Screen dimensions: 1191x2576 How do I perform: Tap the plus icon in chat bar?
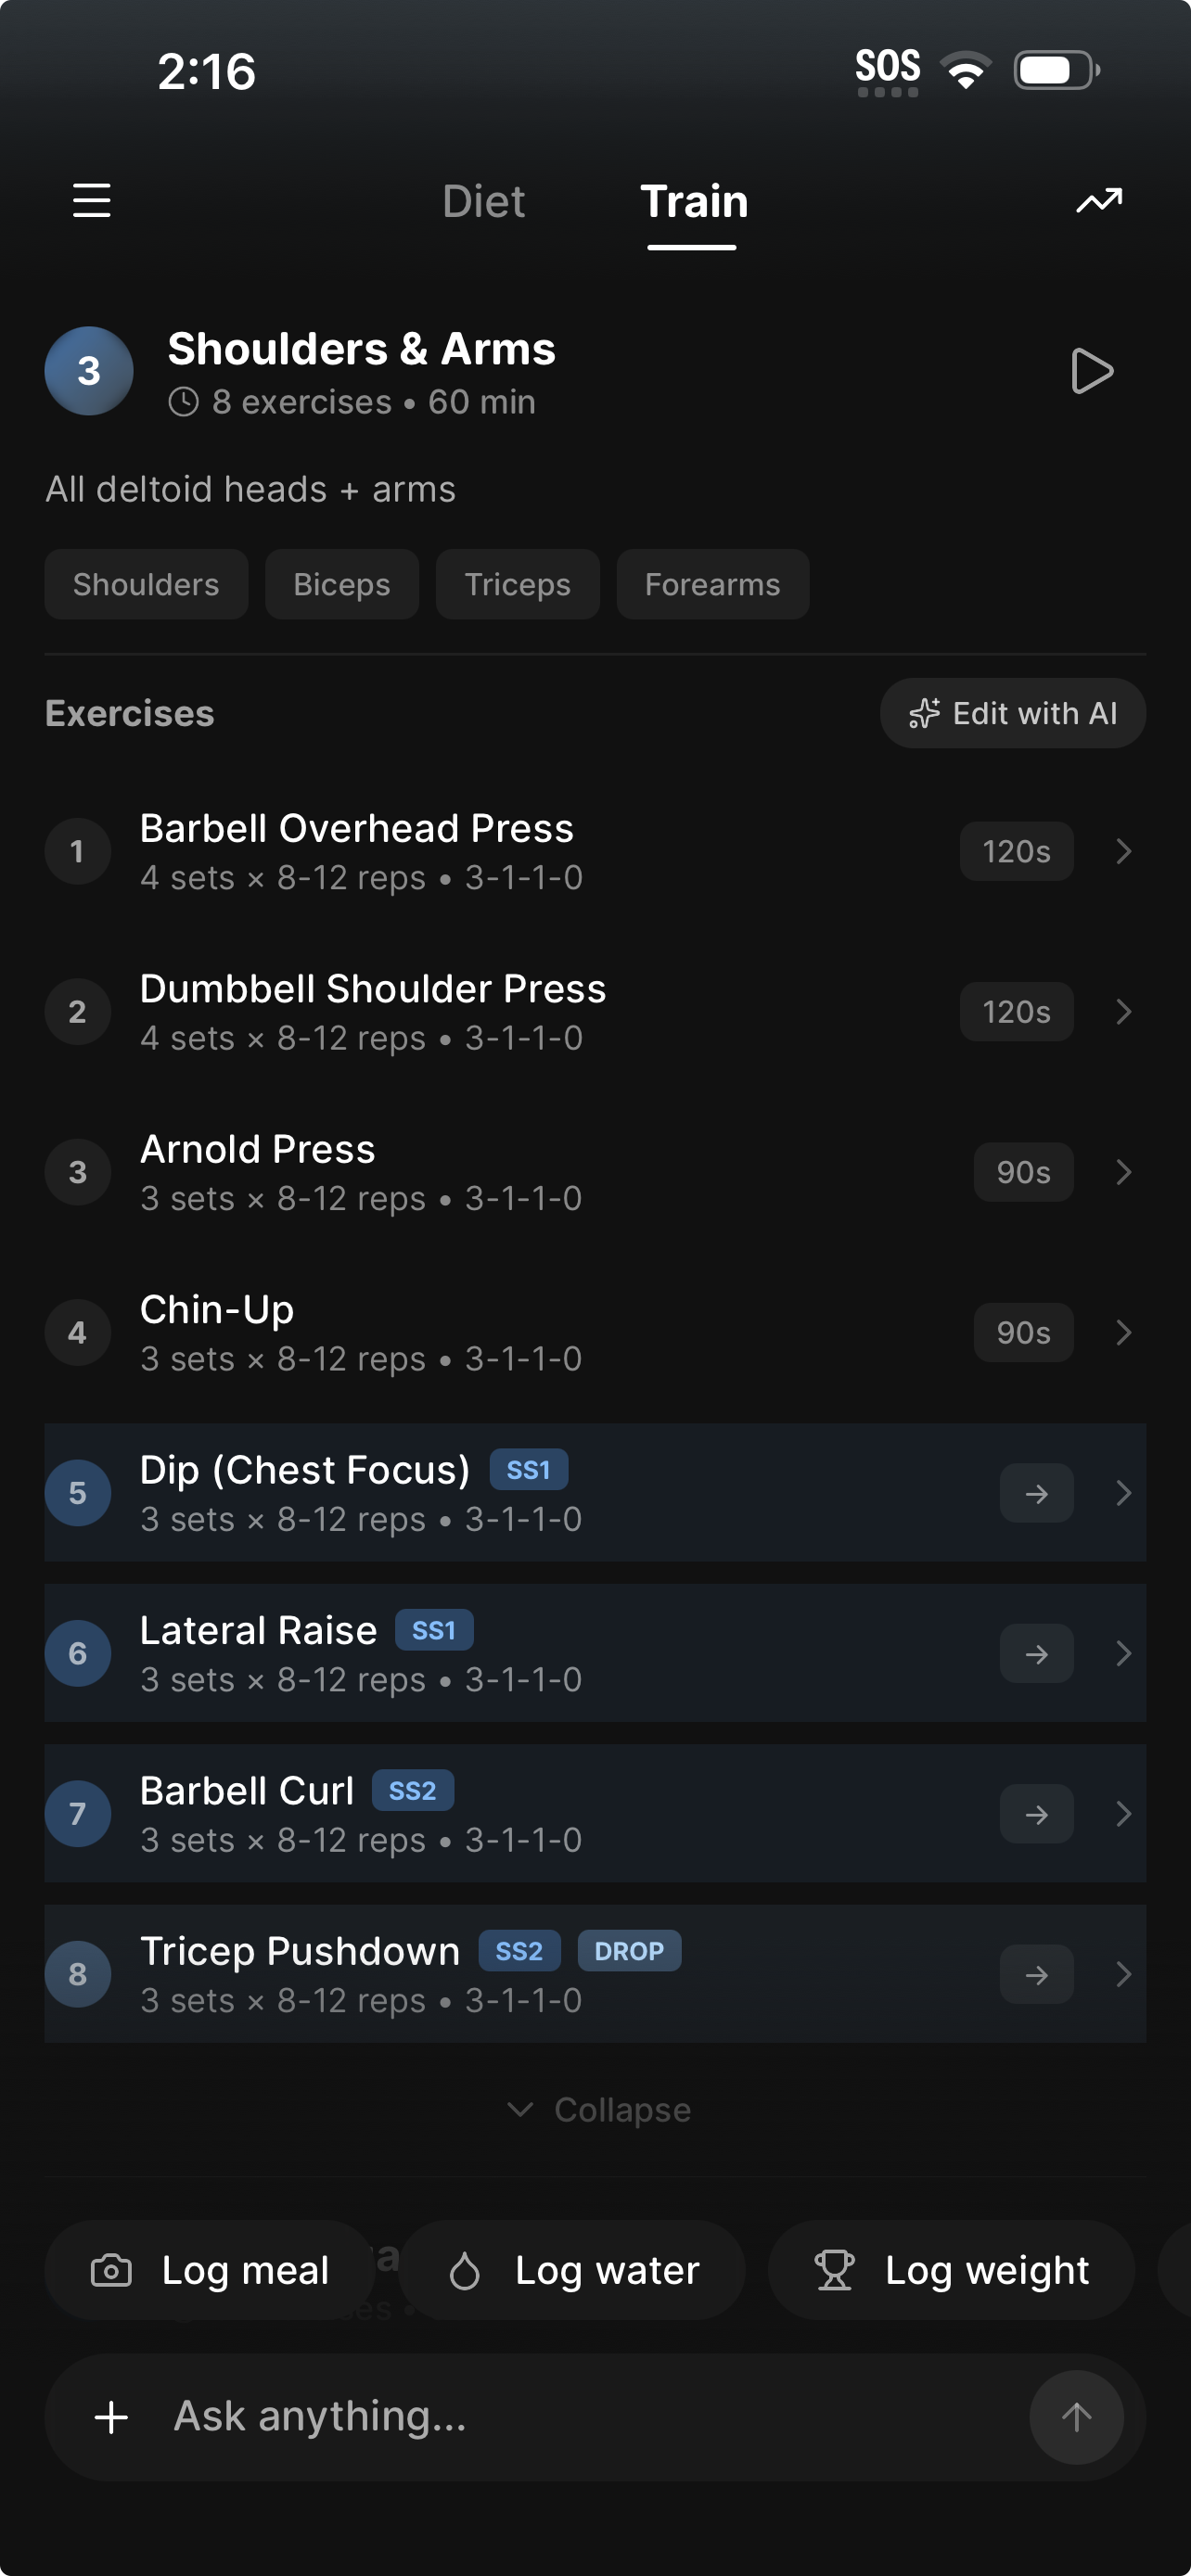pyautogui.click(x=111, y=2417)
